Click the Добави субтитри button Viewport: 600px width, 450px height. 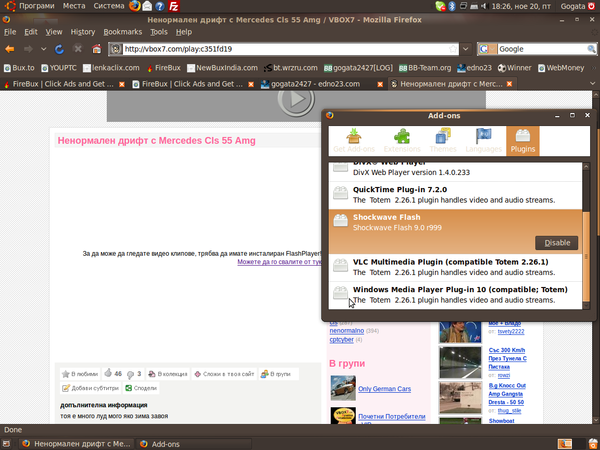tap(90, 388)
